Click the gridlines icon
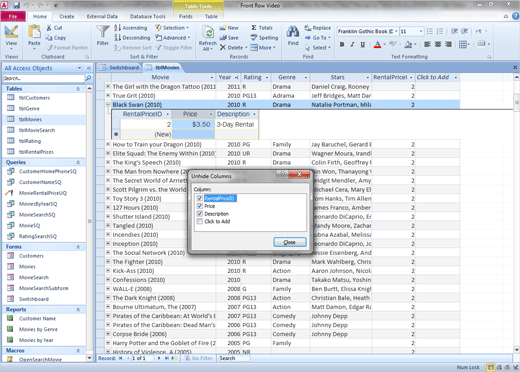The image size is (520, 372). point(462,44)
